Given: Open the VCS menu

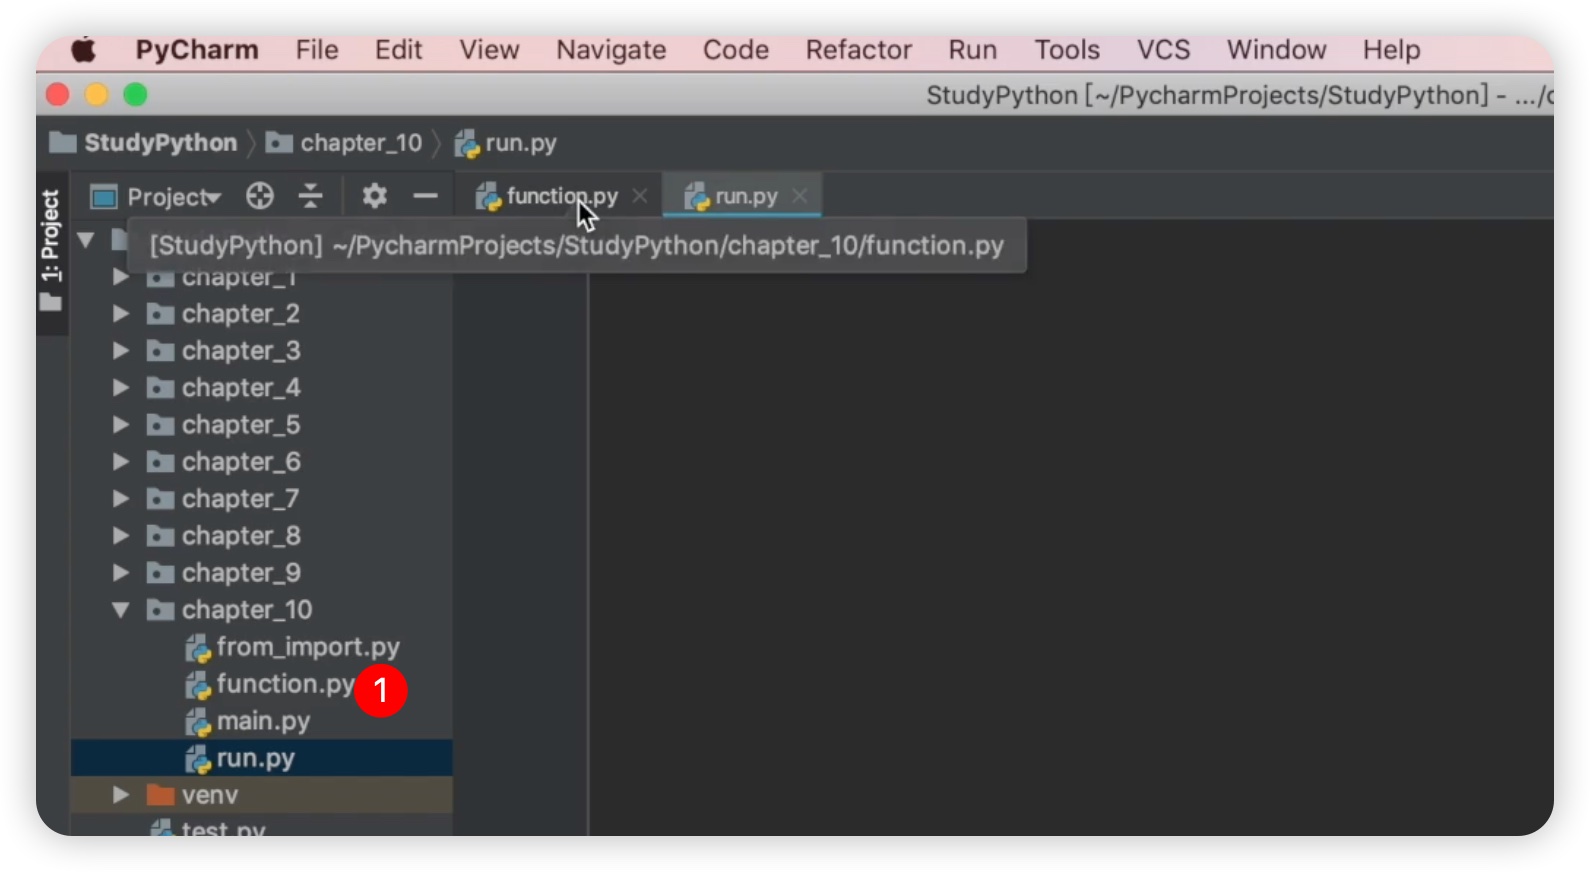Looking at the screenshot, I should [1163, 50].
